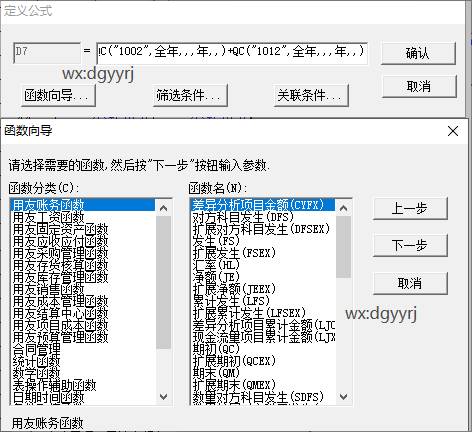The width and height of the screenshot is (472, 432).
Task: Open the 函数向导... button
Action: (x=58, y=96)
